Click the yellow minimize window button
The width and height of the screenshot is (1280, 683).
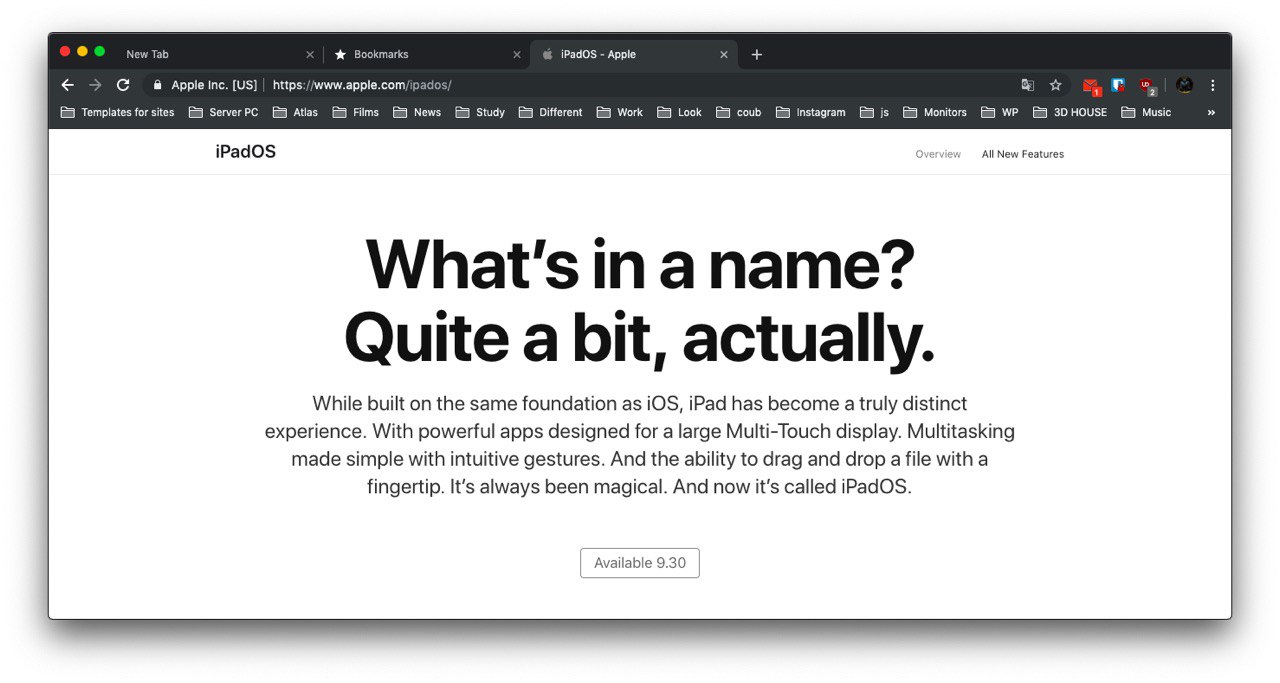click(x=82, y=51)
